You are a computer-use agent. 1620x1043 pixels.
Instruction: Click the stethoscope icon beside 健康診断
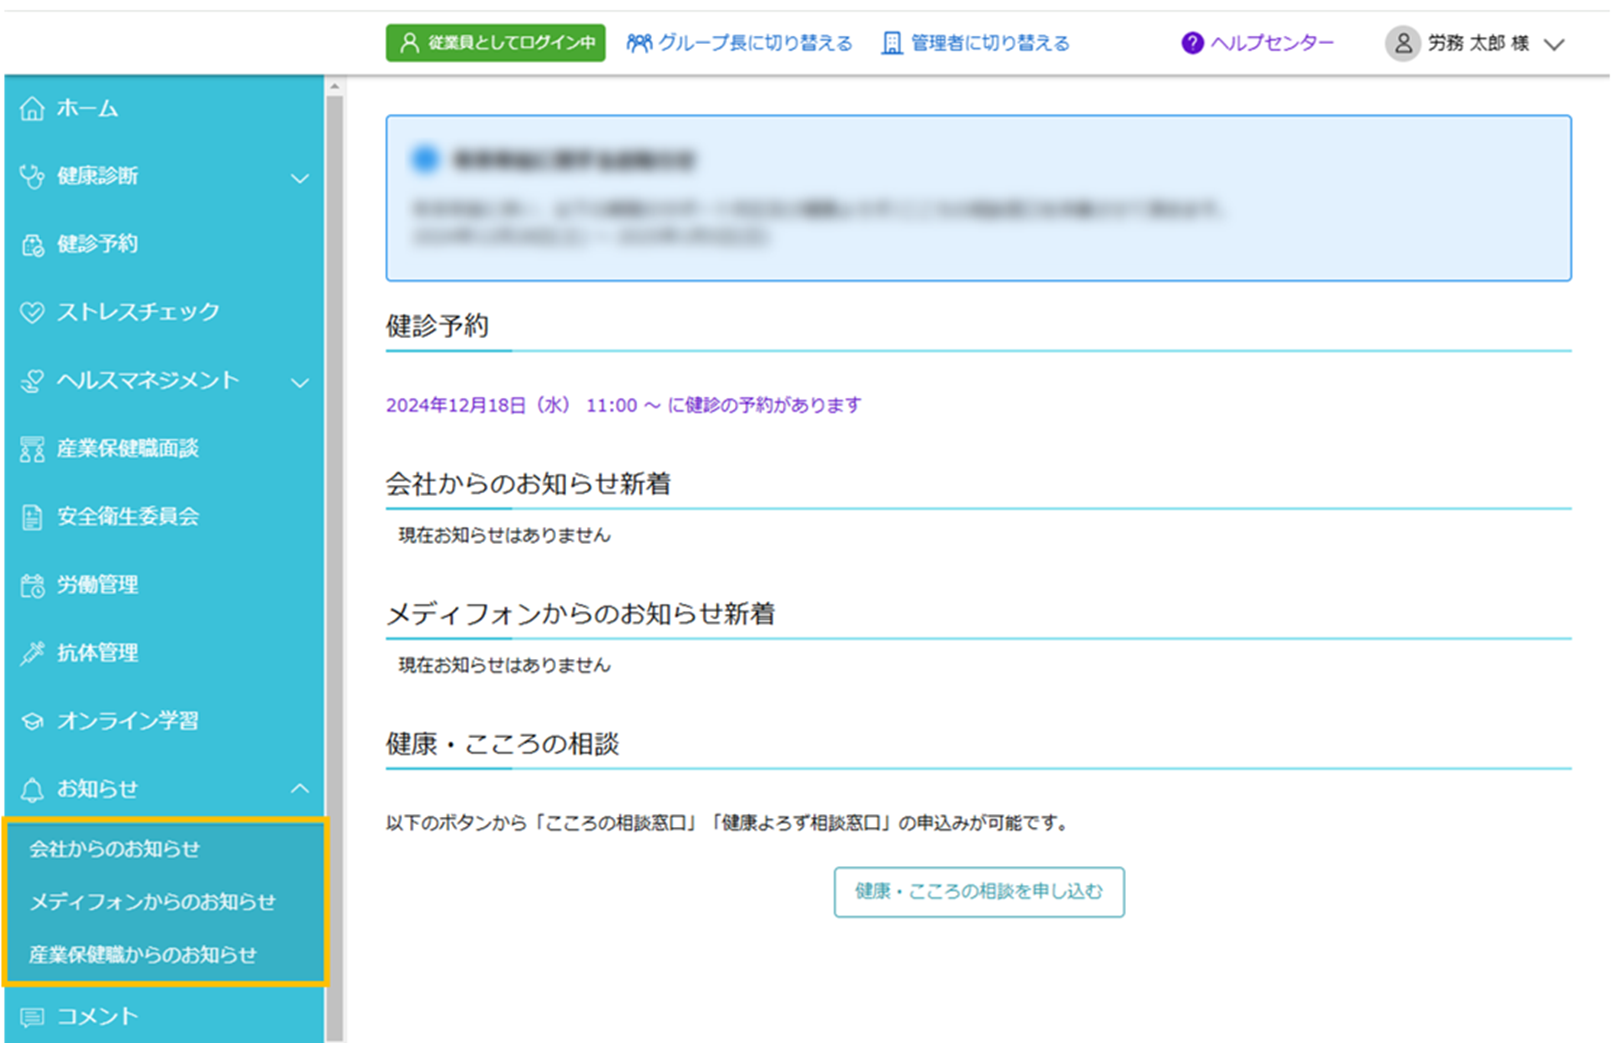click(32, 177)
